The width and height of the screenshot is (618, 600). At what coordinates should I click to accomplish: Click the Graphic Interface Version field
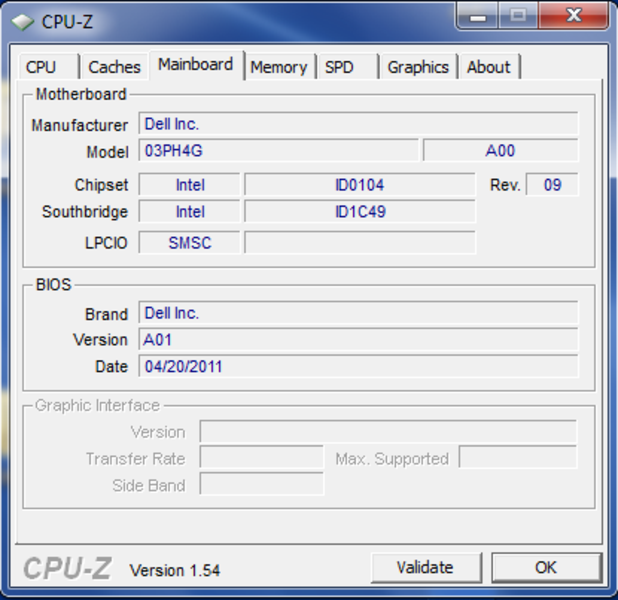pos(388,432)
